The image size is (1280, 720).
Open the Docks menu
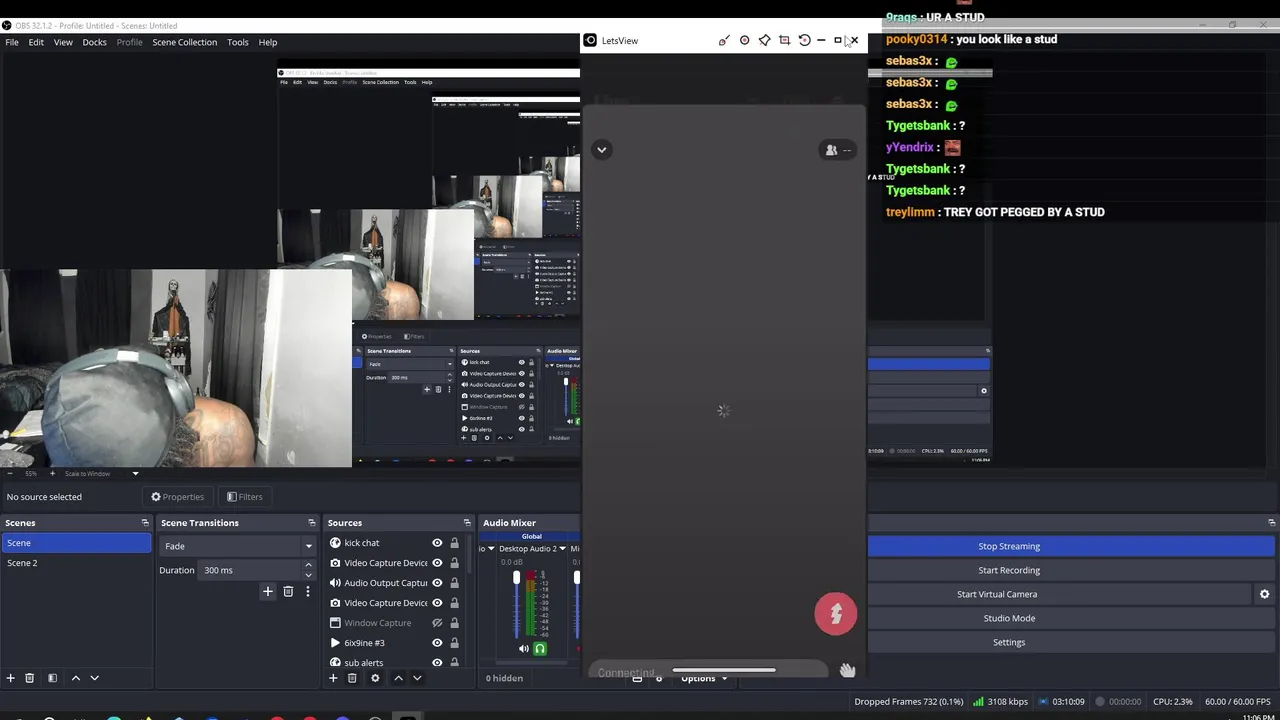coord(94,42)
